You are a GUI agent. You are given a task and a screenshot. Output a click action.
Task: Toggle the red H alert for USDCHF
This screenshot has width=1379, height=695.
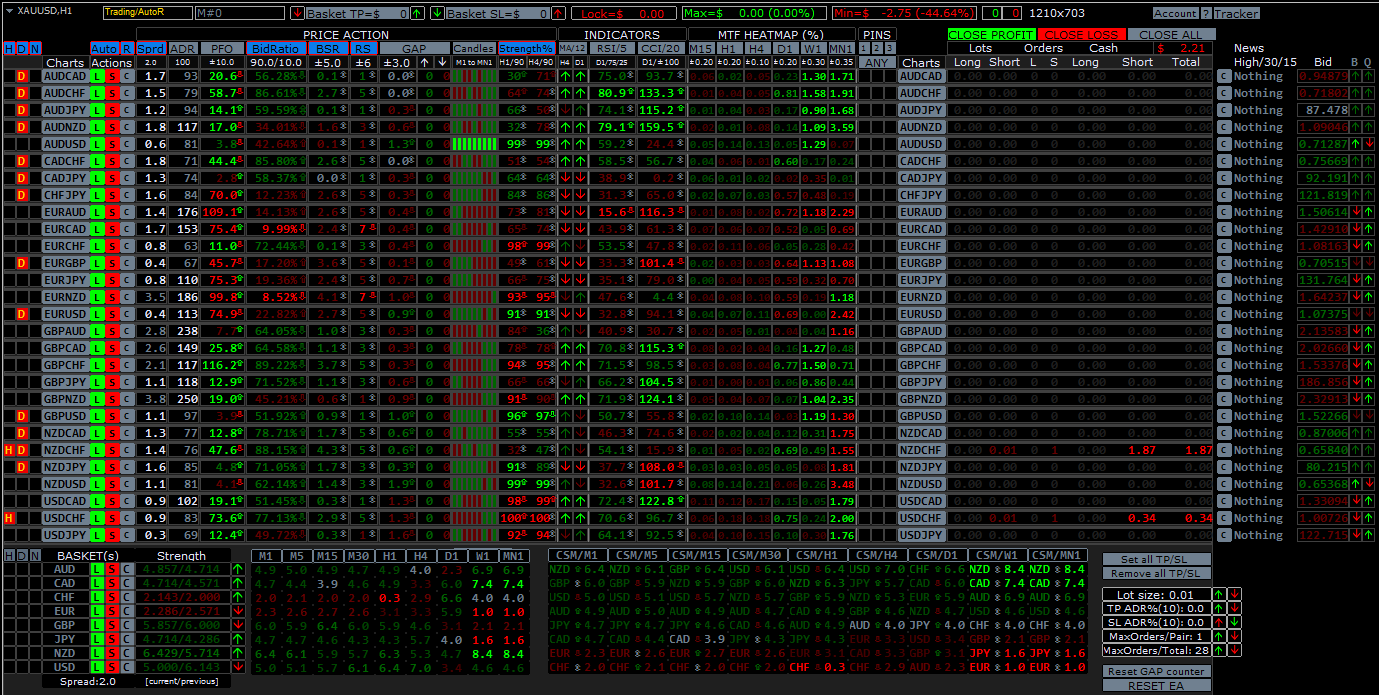coord(9,518)
